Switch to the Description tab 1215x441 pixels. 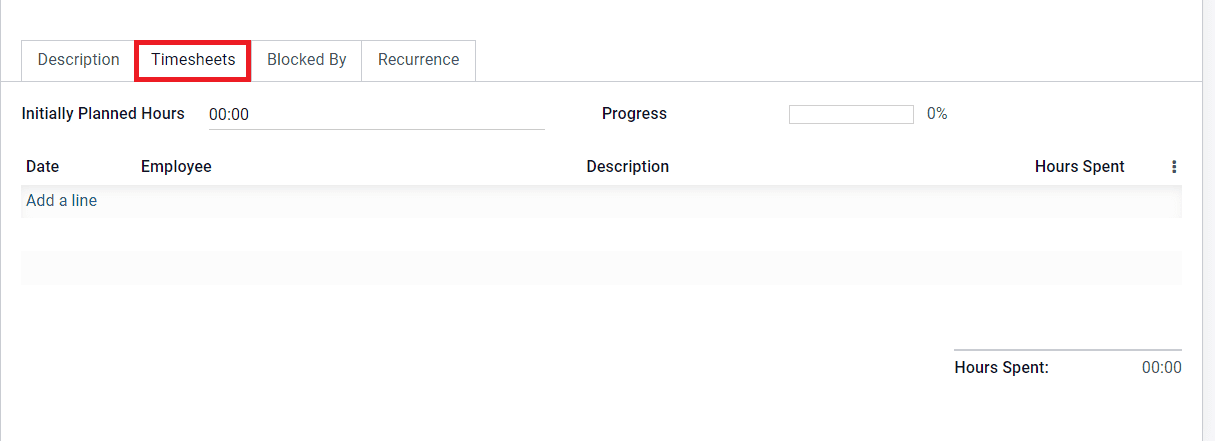pos(79,60)
